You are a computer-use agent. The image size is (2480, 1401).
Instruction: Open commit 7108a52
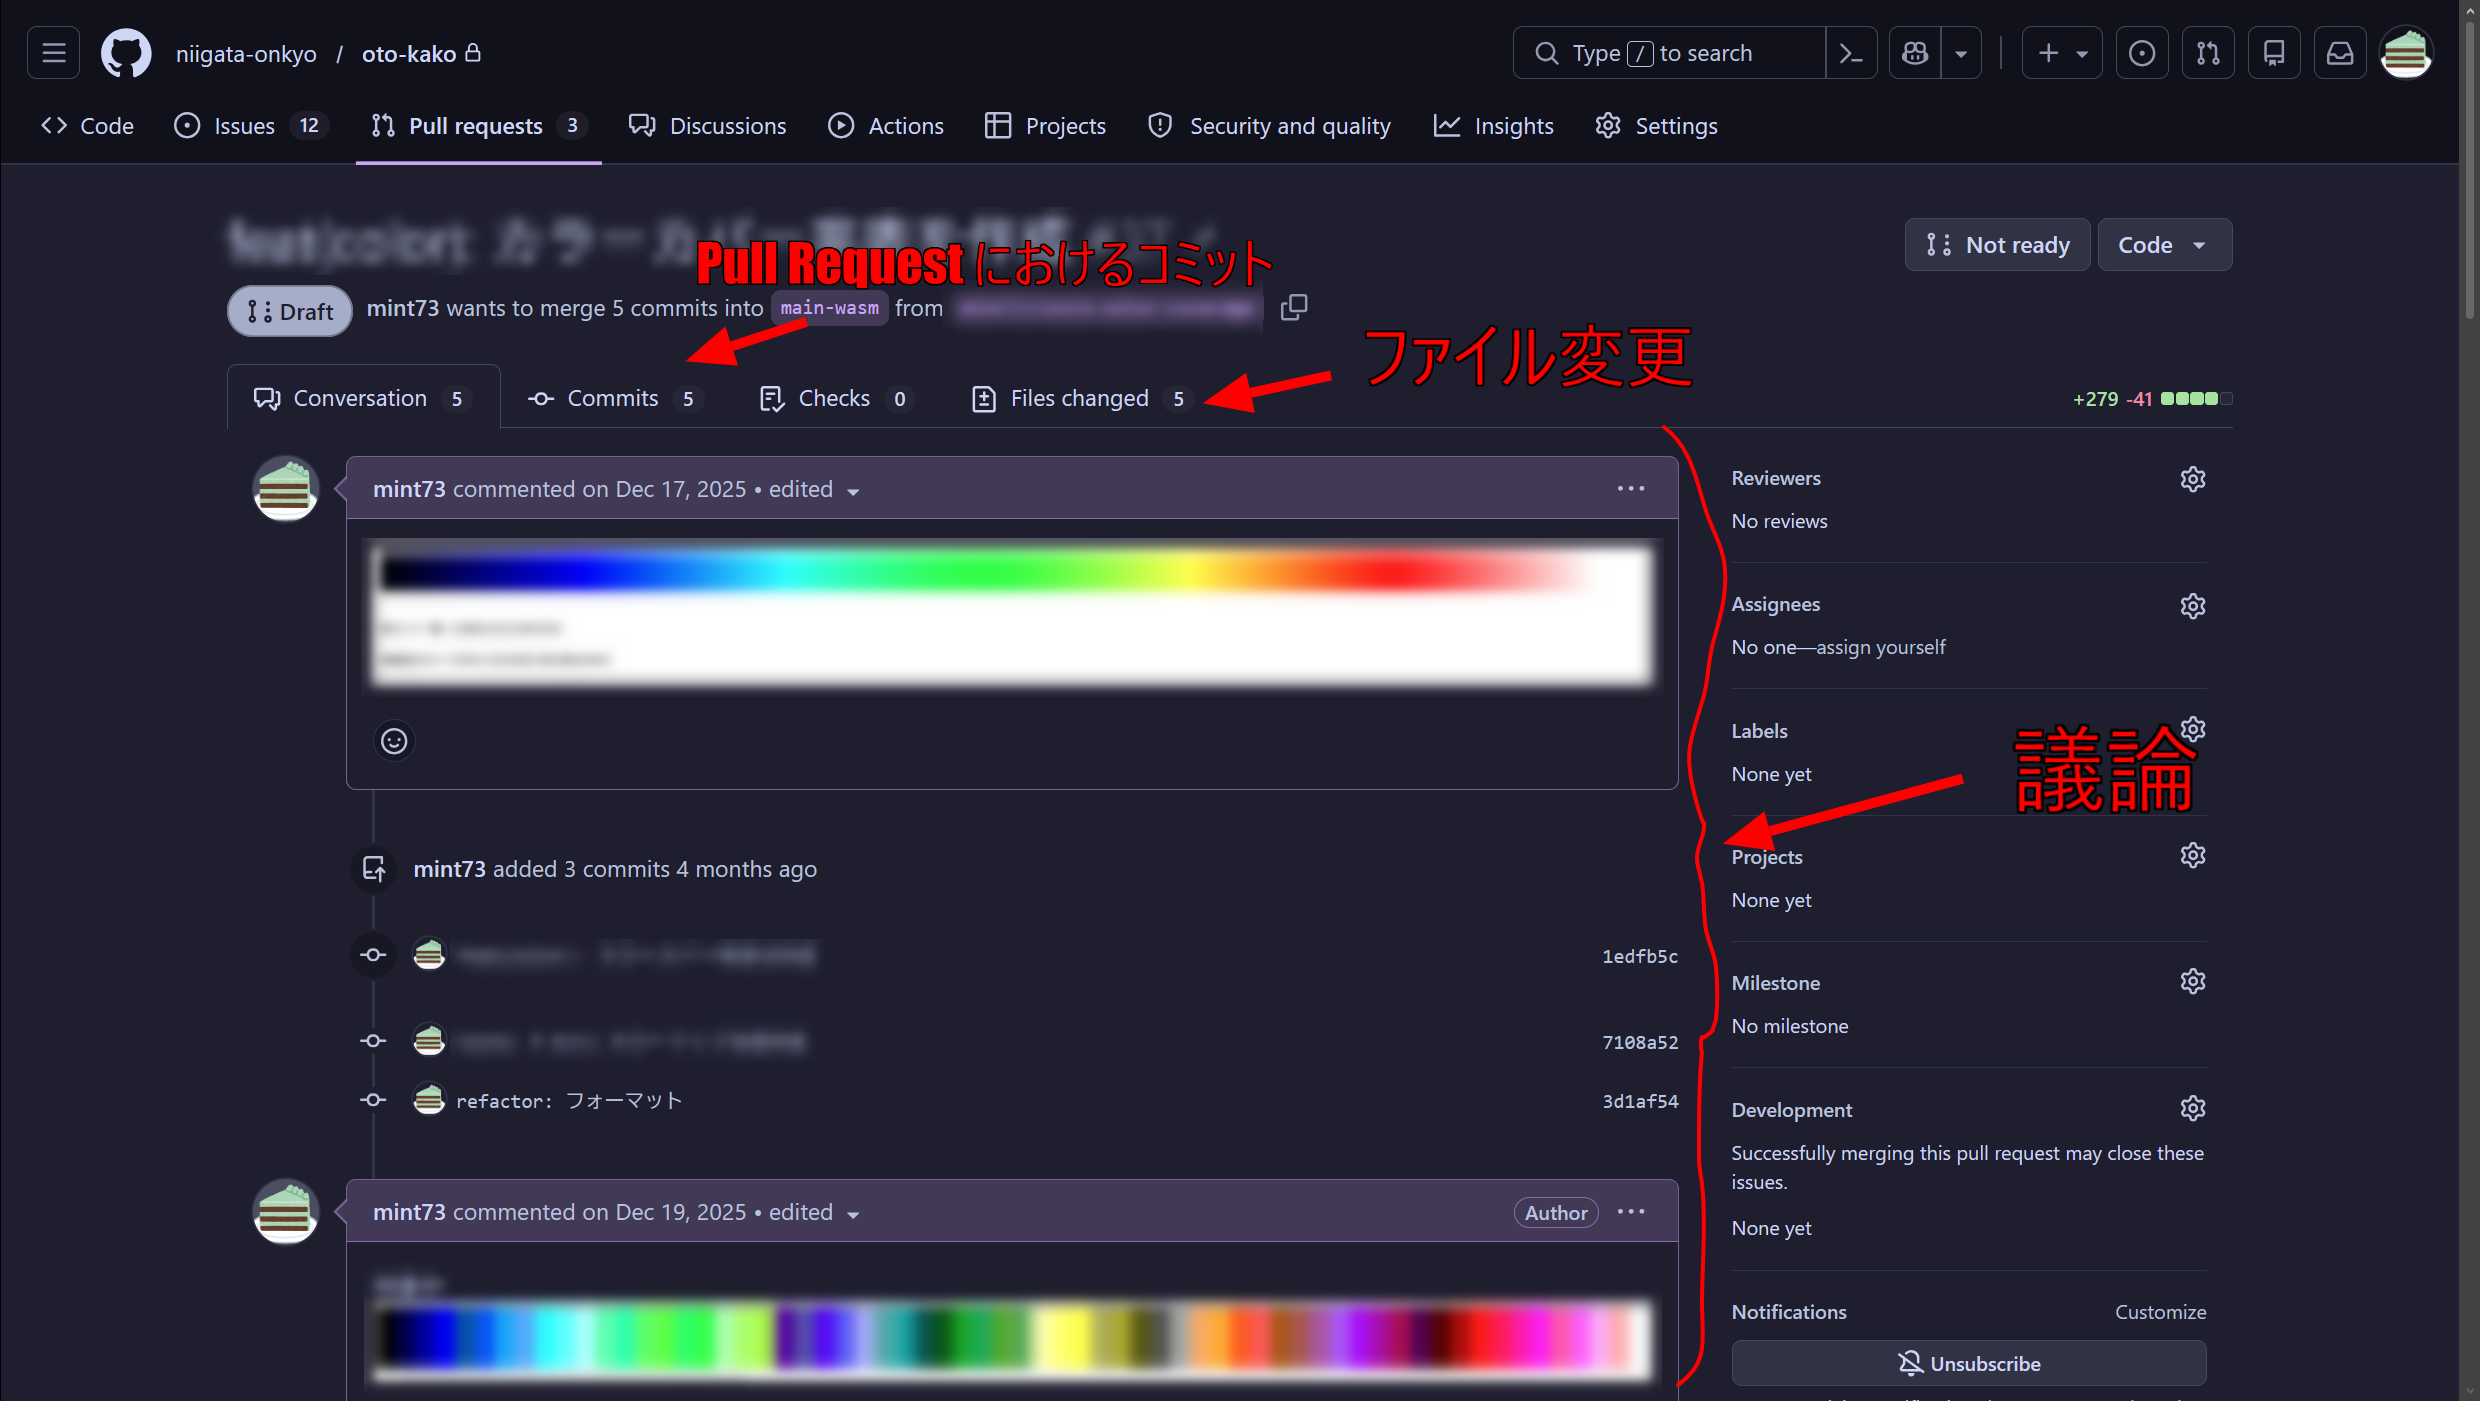pyautogui.click(x=1640, y=1042)
